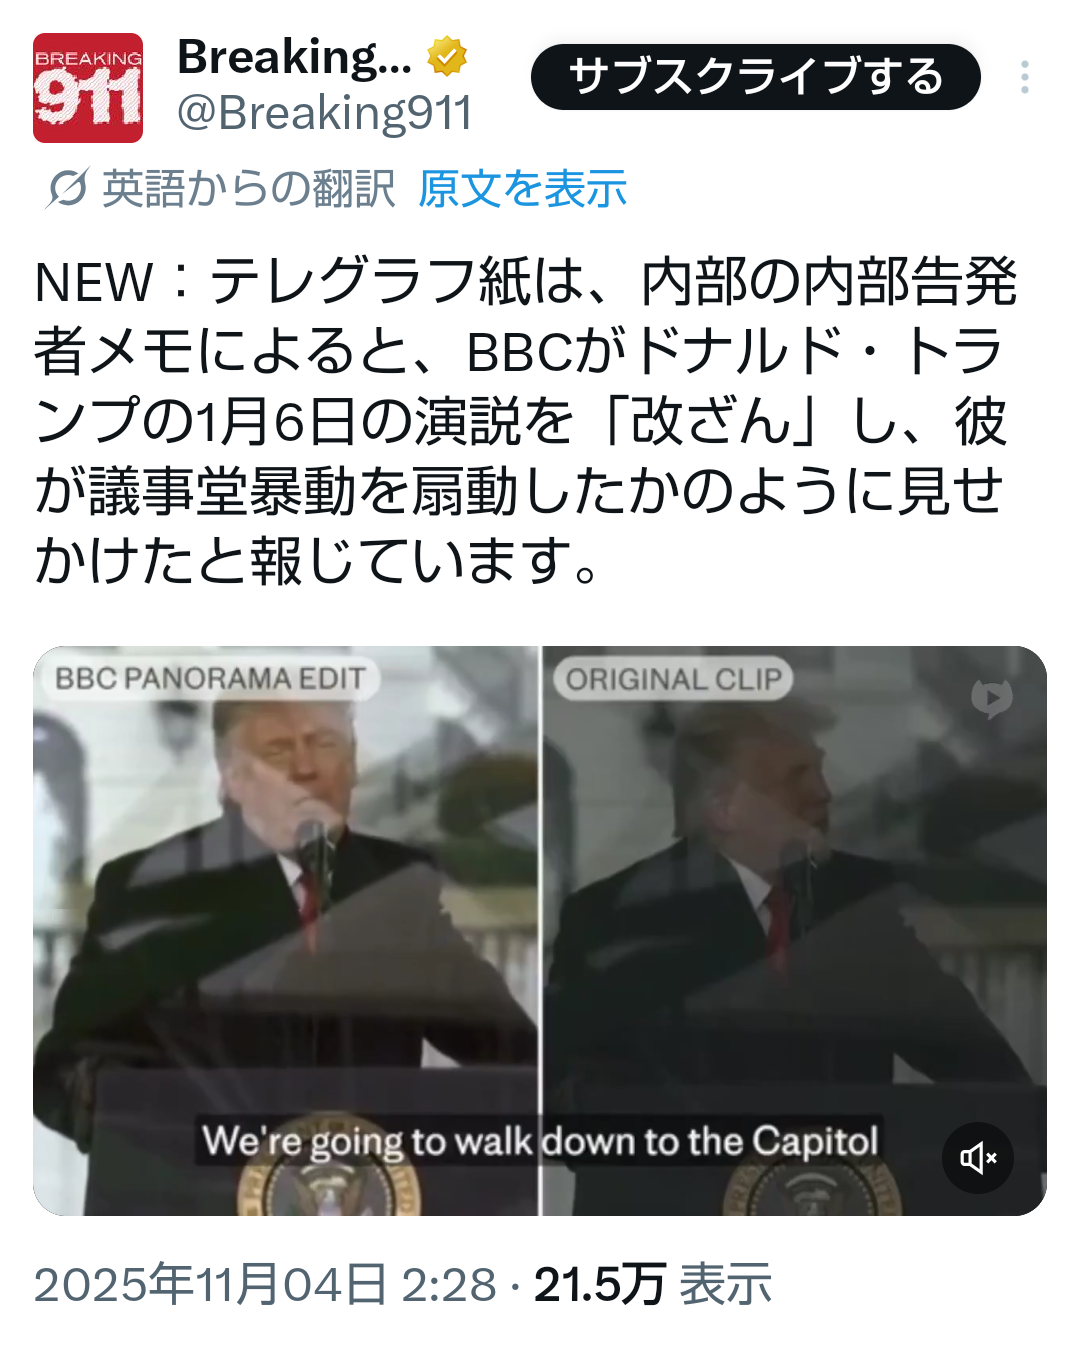
Task: Tap the ORIGINAL CLIP label
Action: [673, 679]
